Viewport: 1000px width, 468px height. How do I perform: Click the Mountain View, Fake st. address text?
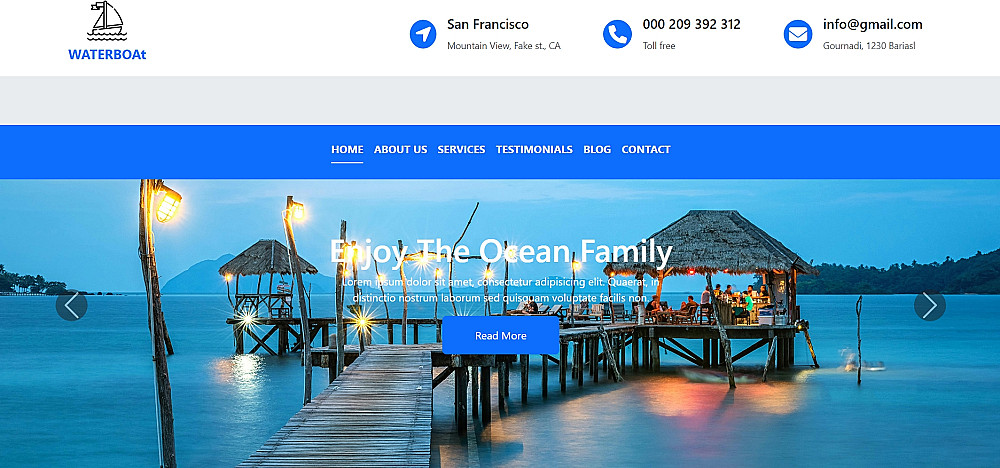(504, 46)
